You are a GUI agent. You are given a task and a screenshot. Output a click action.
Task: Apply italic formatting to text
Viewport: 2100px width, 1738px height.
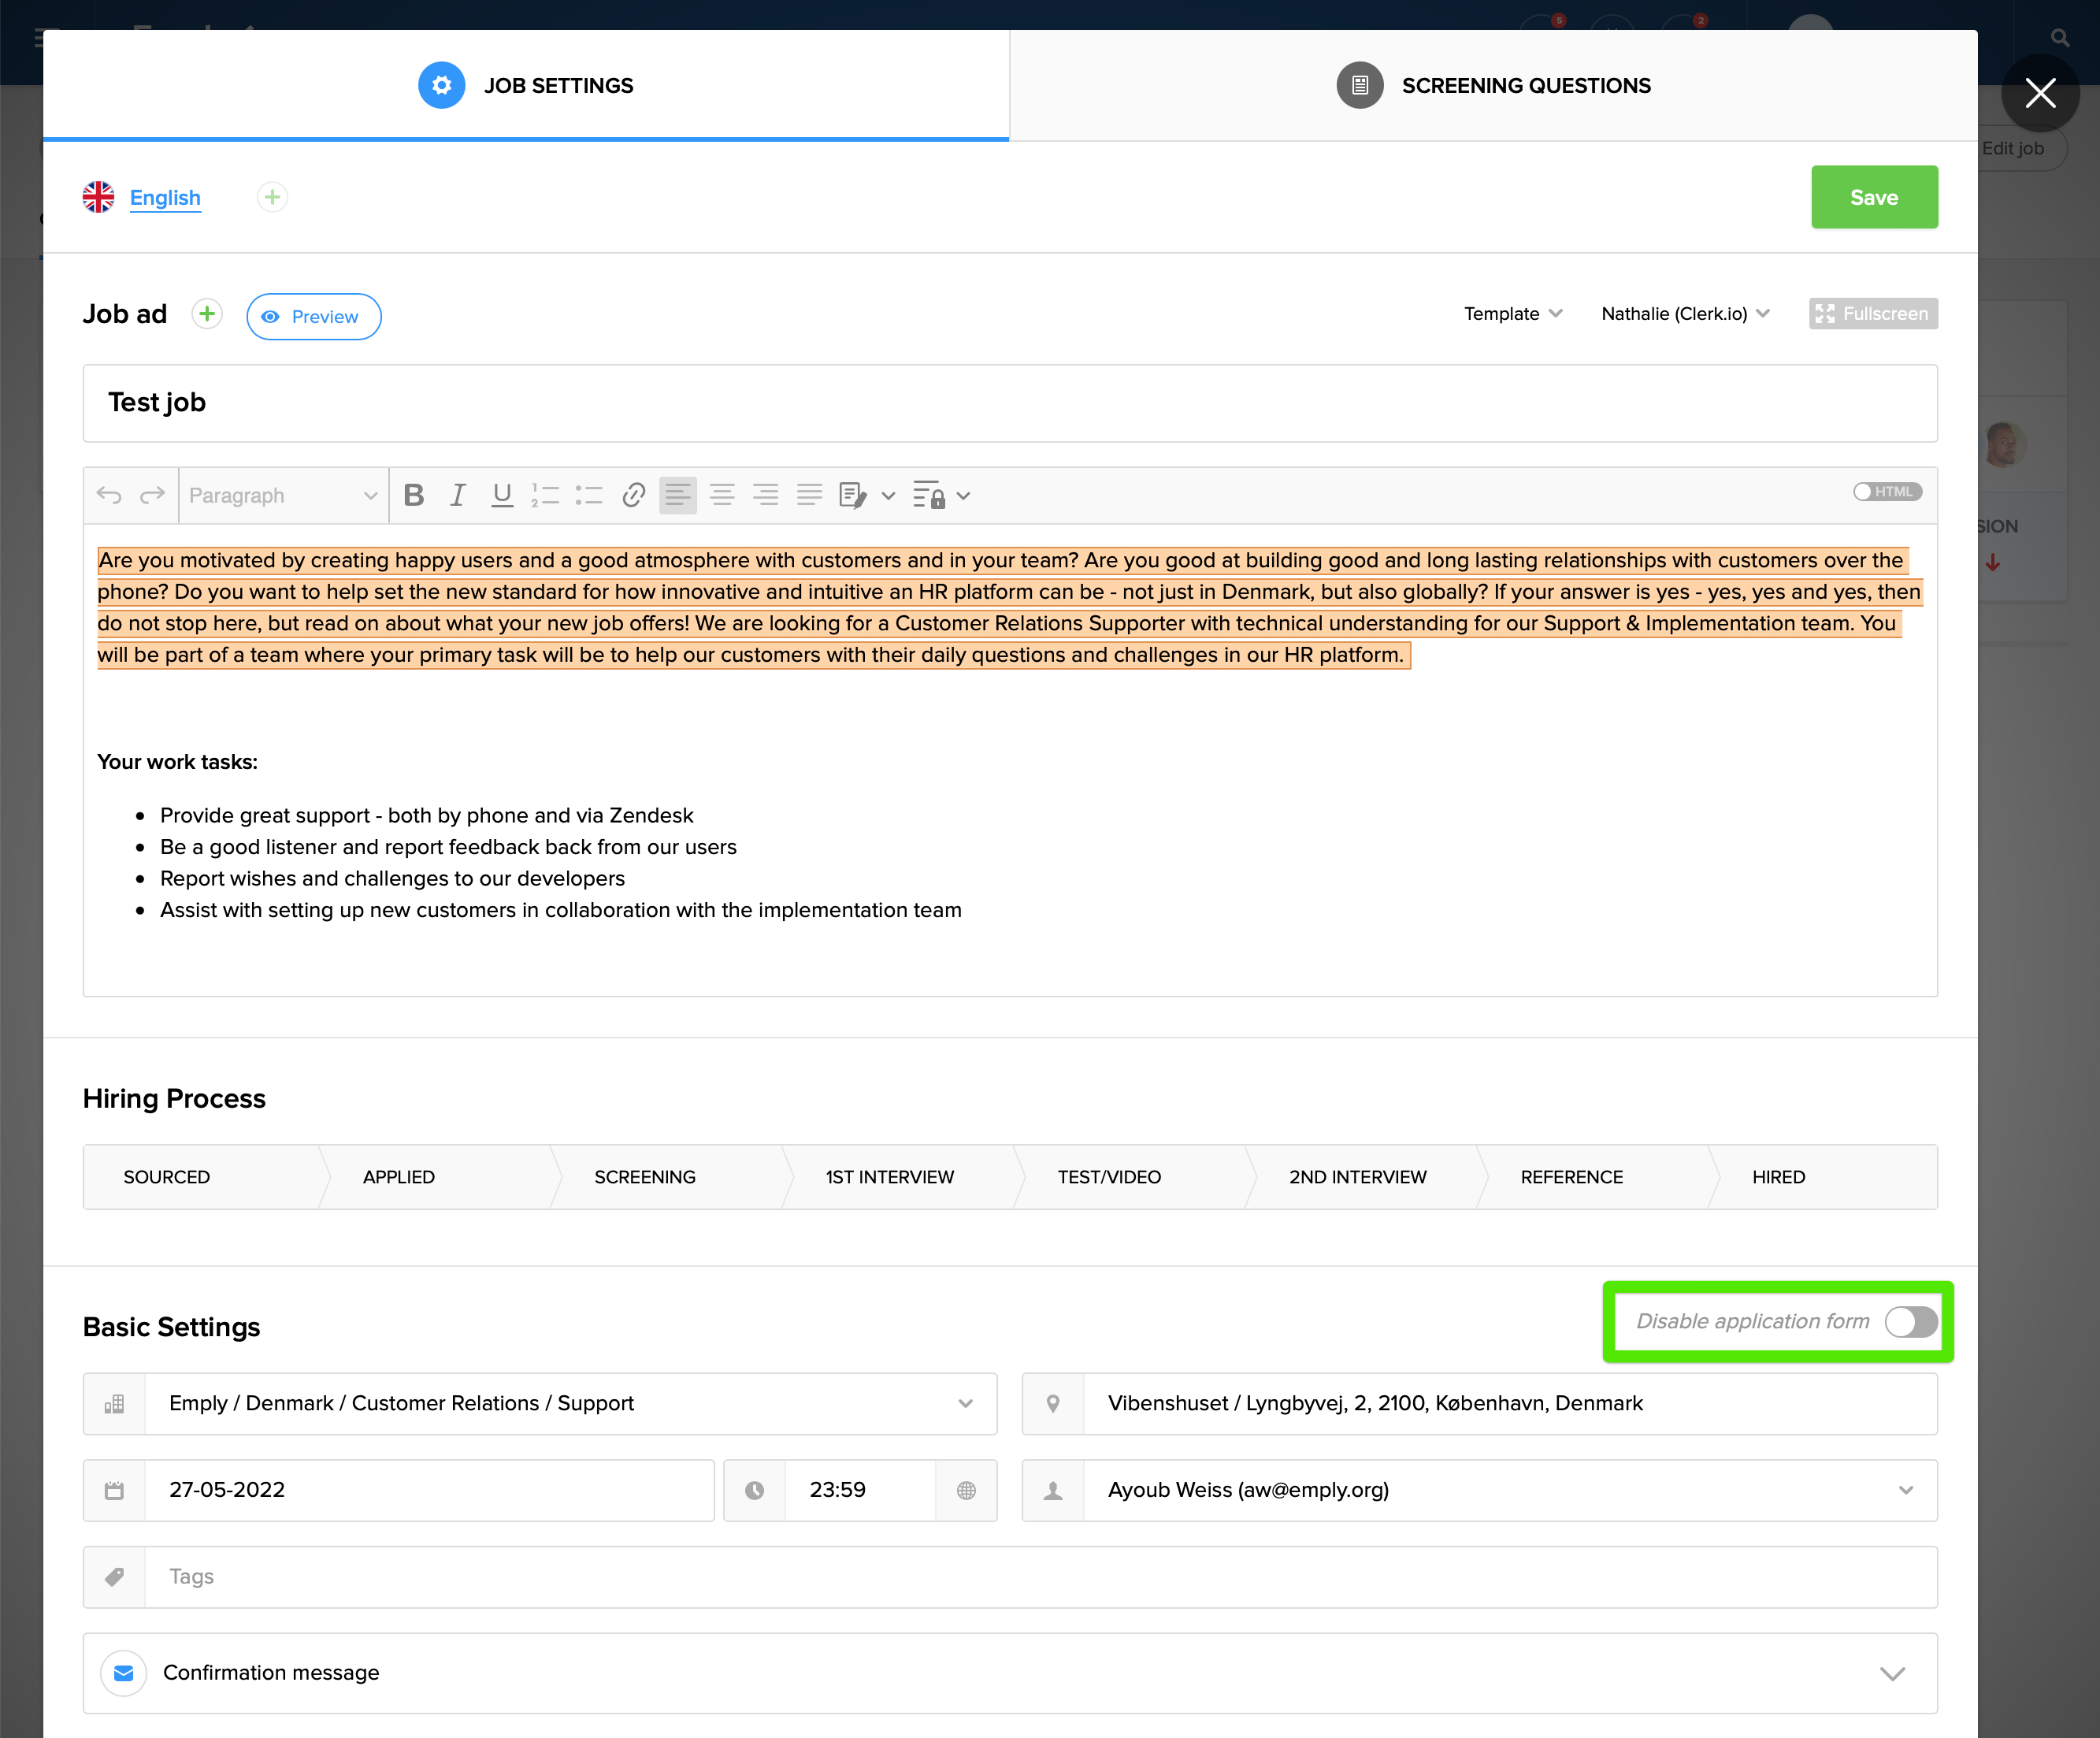[457, 495]
